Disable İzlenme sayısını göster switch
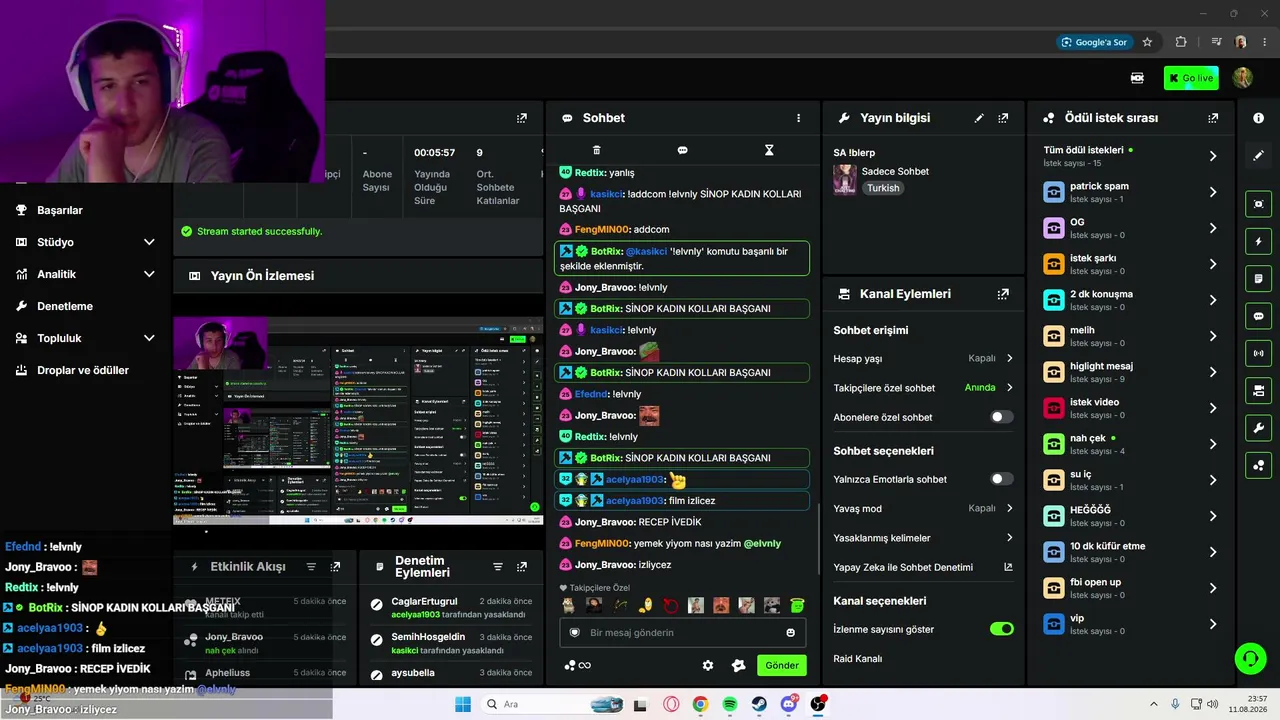This screenshot has height=720, width=1280. 1001,629
